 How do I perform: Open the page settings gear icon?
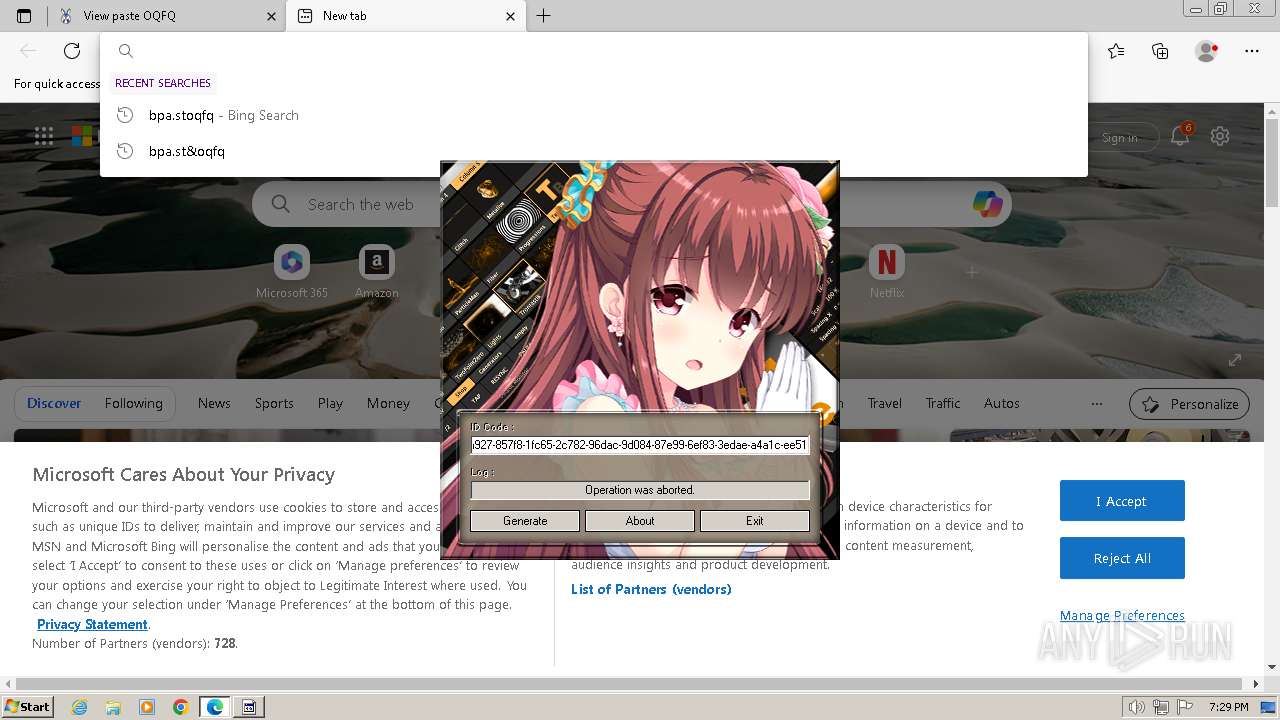tap(1220, 136)
